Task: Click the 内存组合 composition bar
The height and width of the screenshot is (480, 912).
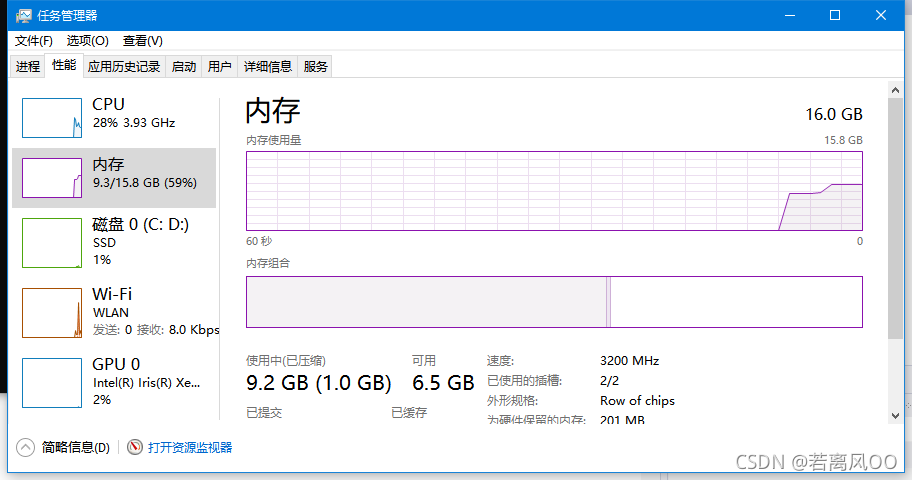Action: tap(554, 302)
